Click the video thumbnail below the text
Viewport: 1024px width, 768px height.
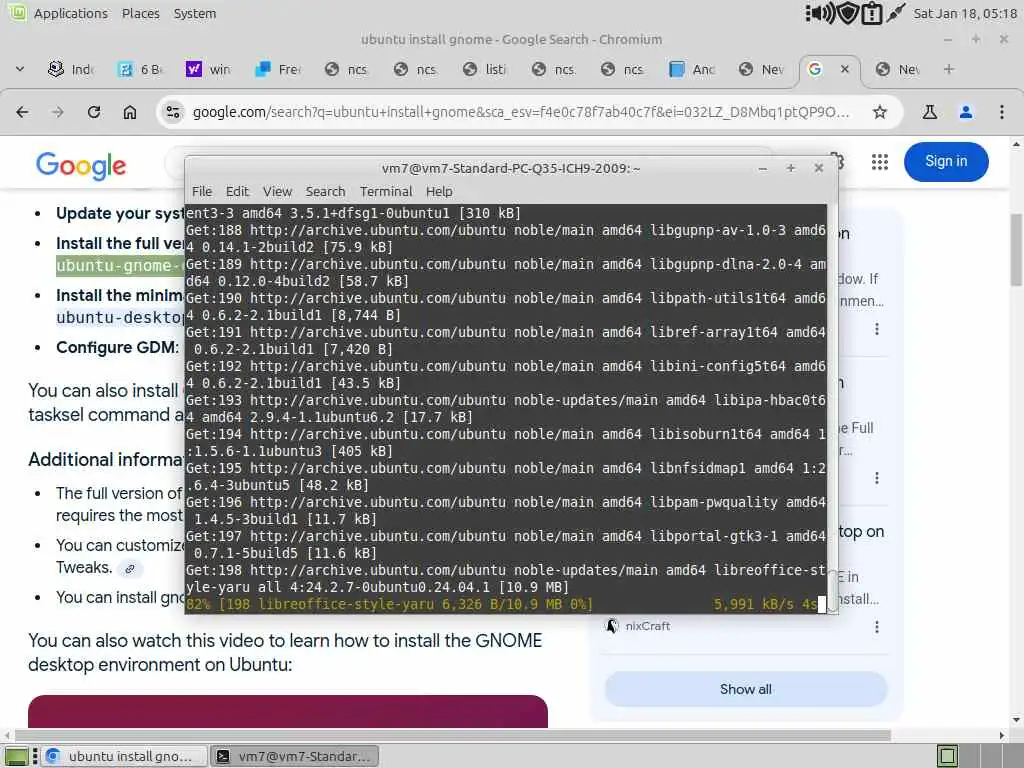point(288,711)
